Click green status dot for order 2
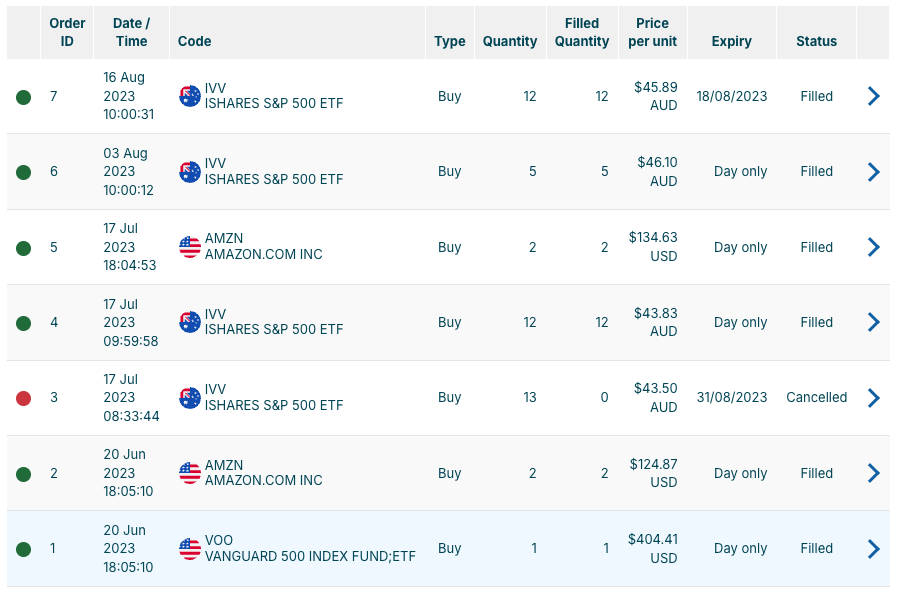Viewport: 902px width, 601px height. [x=24, y=474]
